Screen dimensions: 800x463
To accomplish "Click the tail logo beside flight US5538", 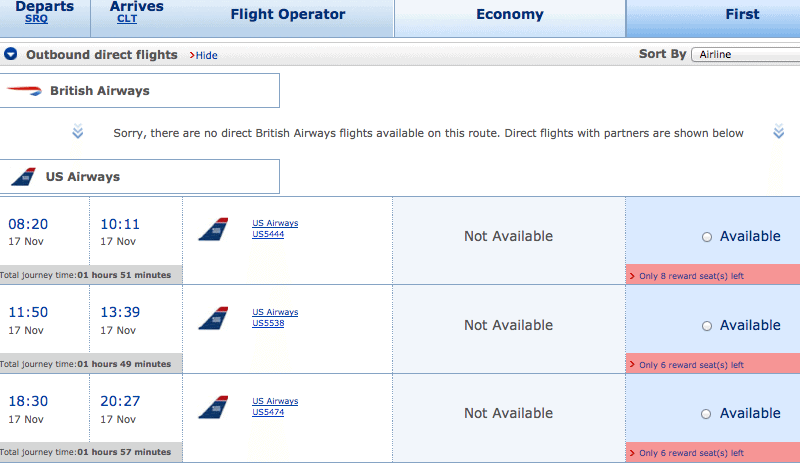I will pyautogui.click(x=213, y=318).
